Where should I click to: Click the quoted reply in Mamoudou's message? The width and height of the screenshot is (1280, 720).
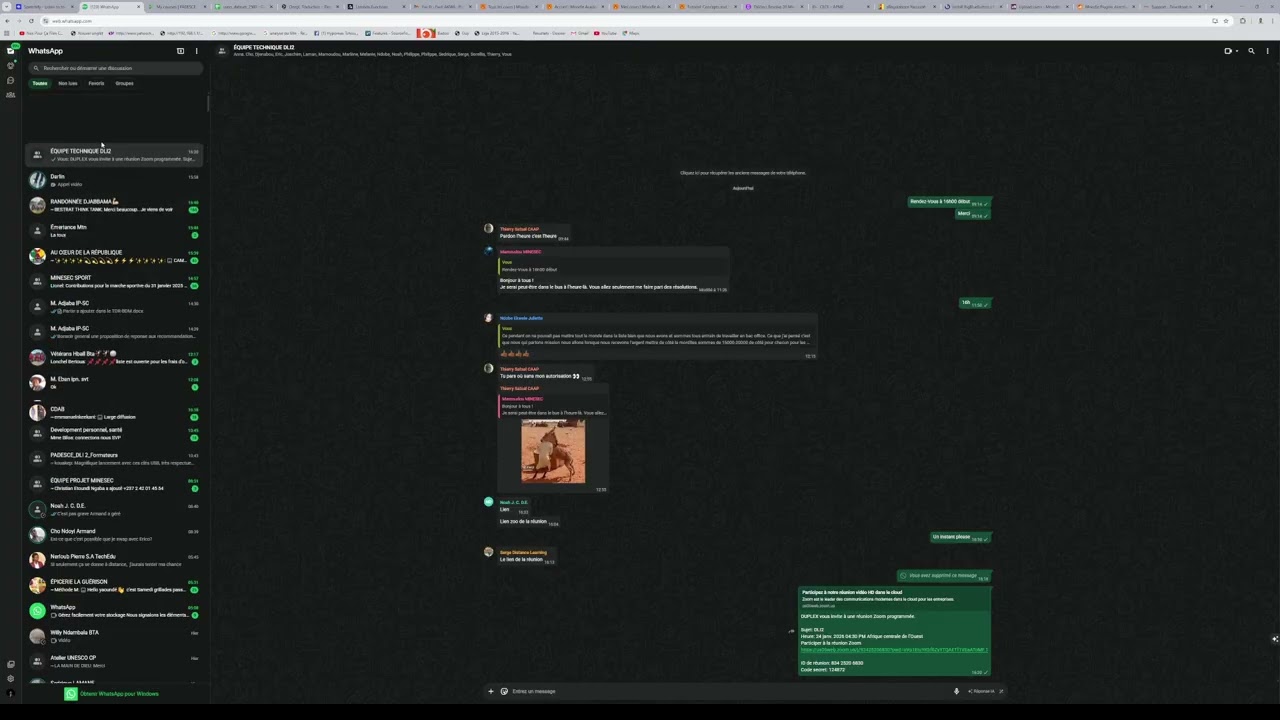612,266
